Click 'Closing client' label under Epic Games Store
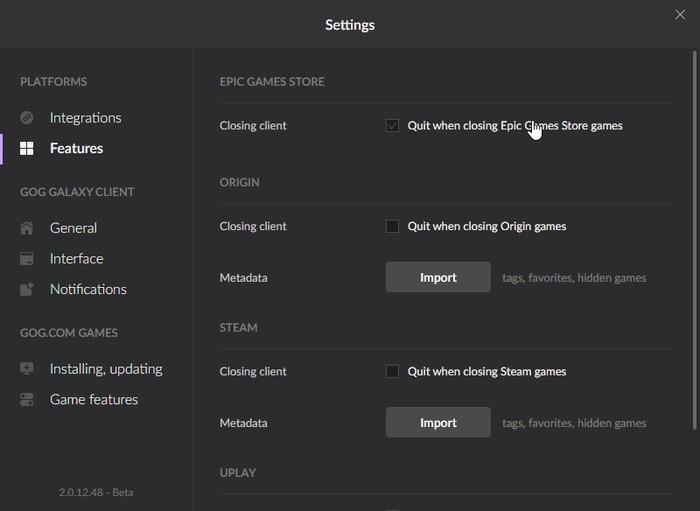Image resolution: width=700 pixels, height=511 pixels. pos(253,126)
